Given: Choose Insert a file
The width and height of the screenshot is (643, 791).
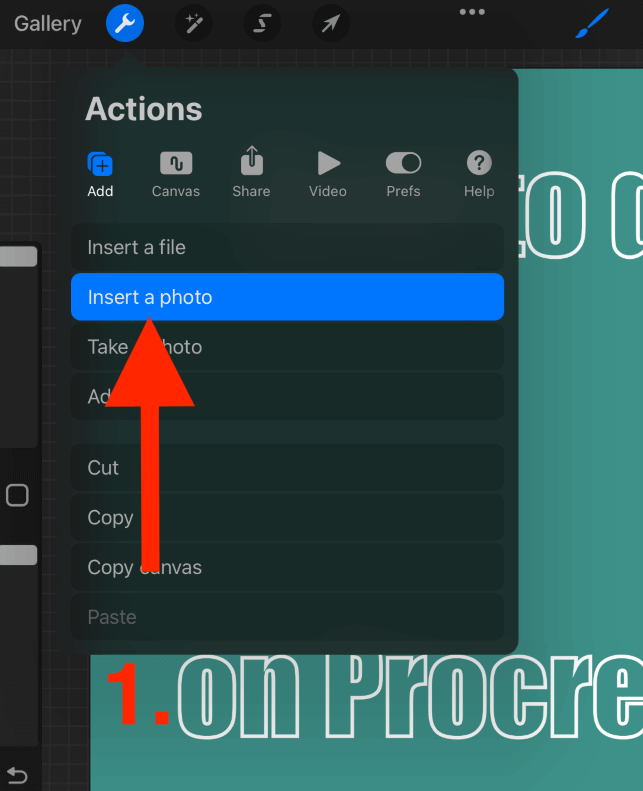Looking at the screenshot, I should coord(287,247).
